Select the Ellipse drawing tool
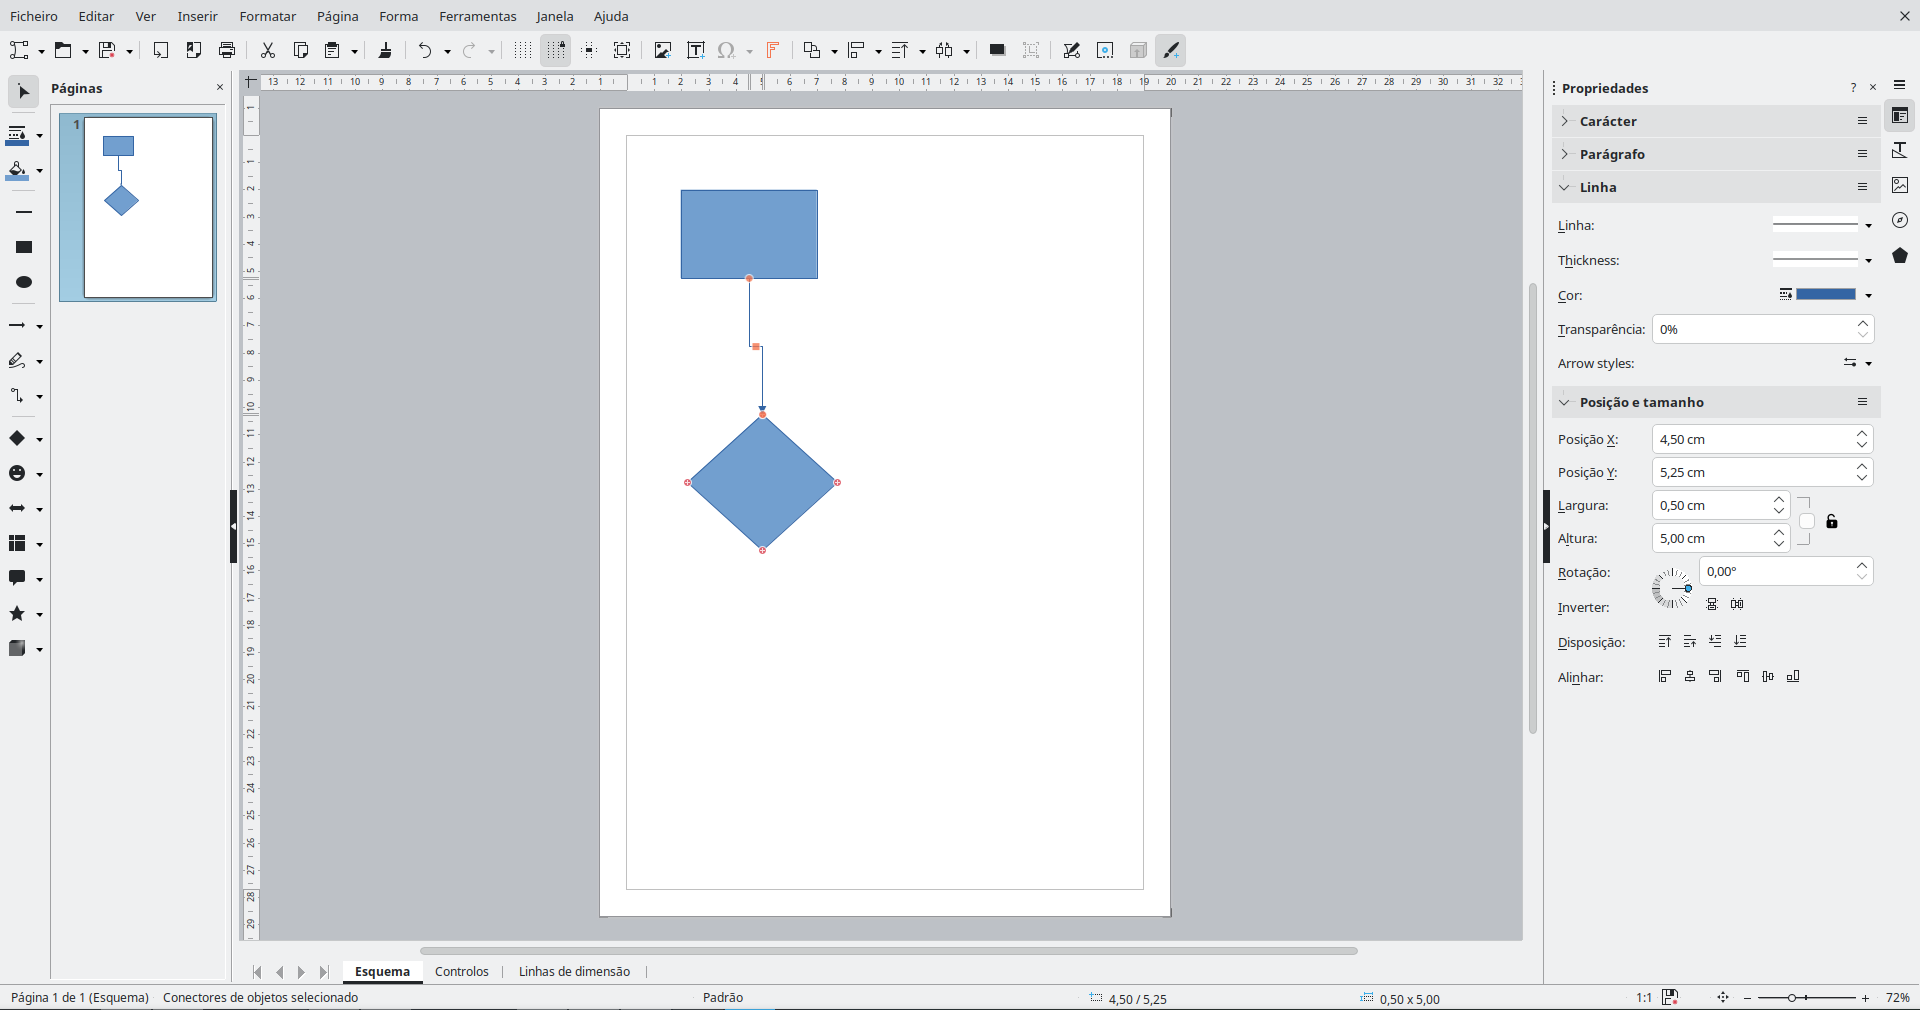The image size is (1920, 1010). [24, 282]
